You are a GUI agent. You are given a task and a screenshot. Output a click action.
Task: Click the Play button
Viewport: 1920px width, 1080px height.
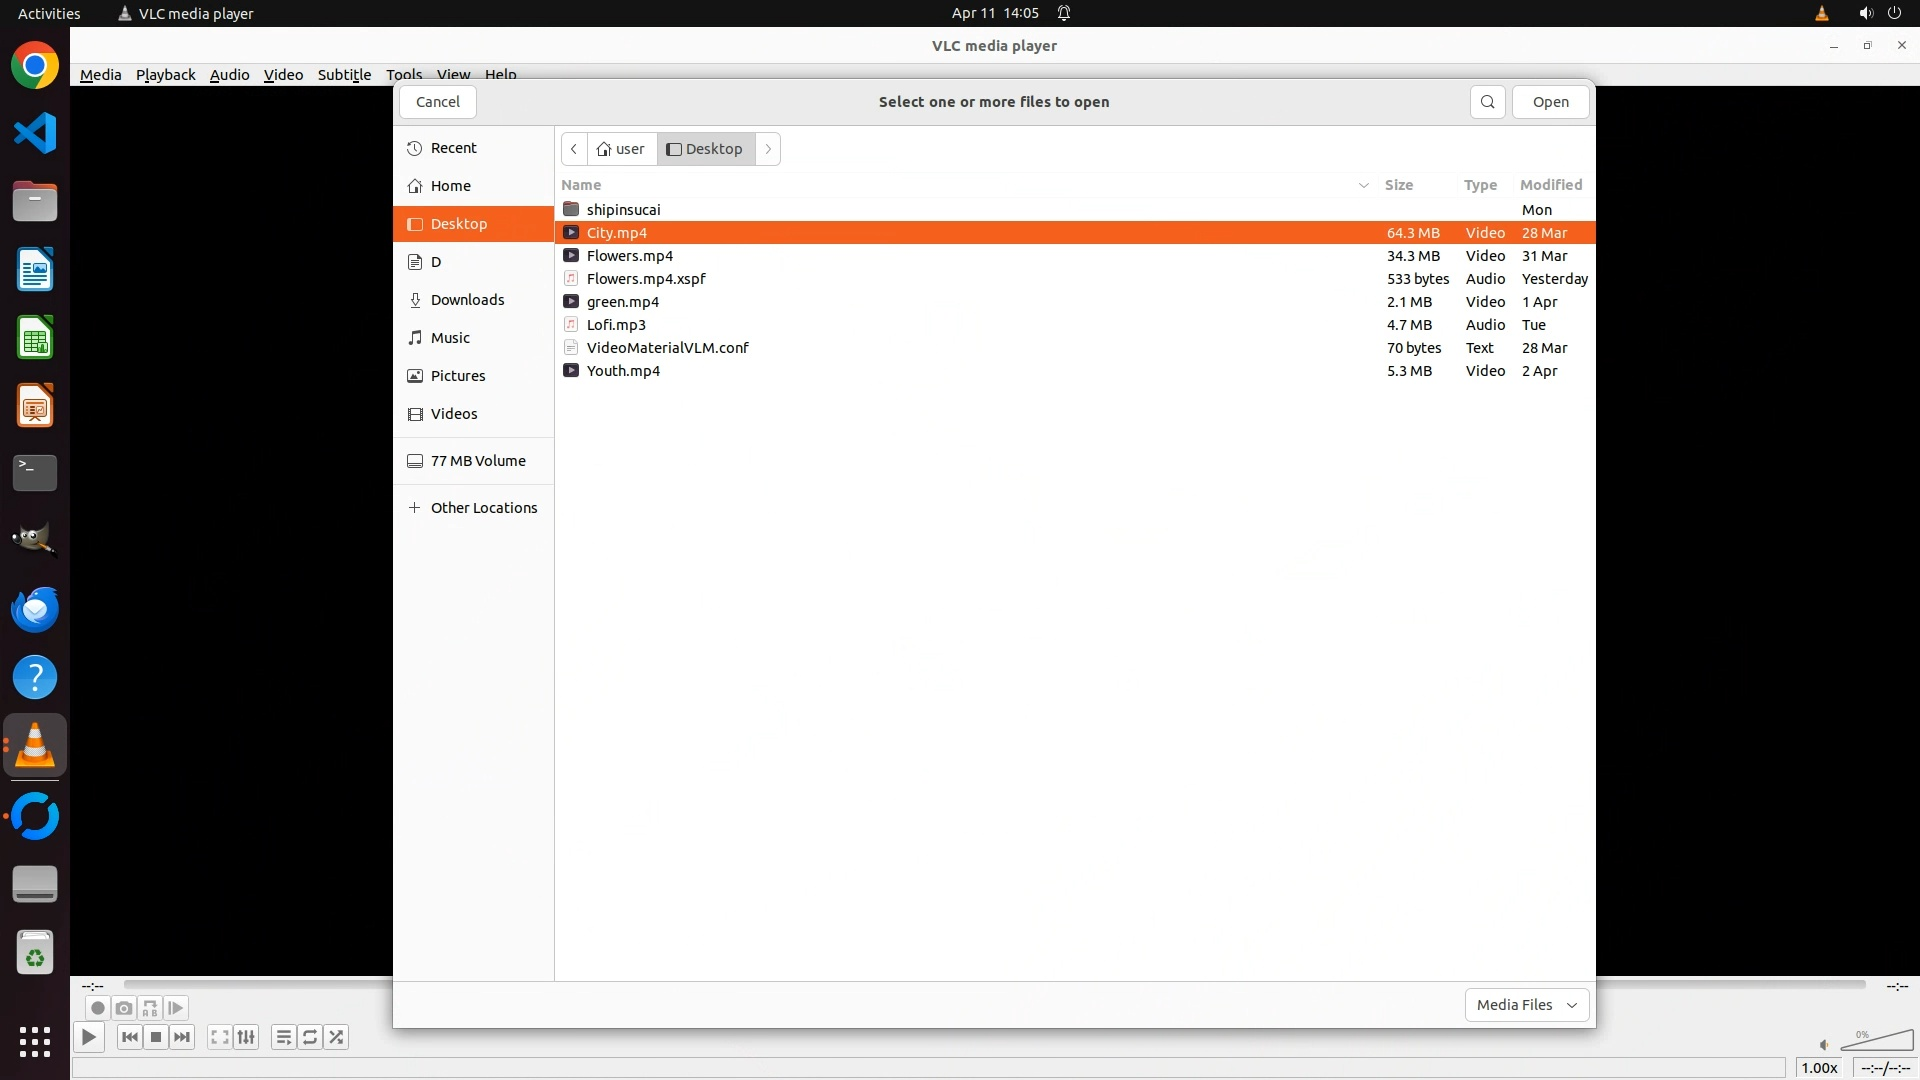tap(89, 1037)
